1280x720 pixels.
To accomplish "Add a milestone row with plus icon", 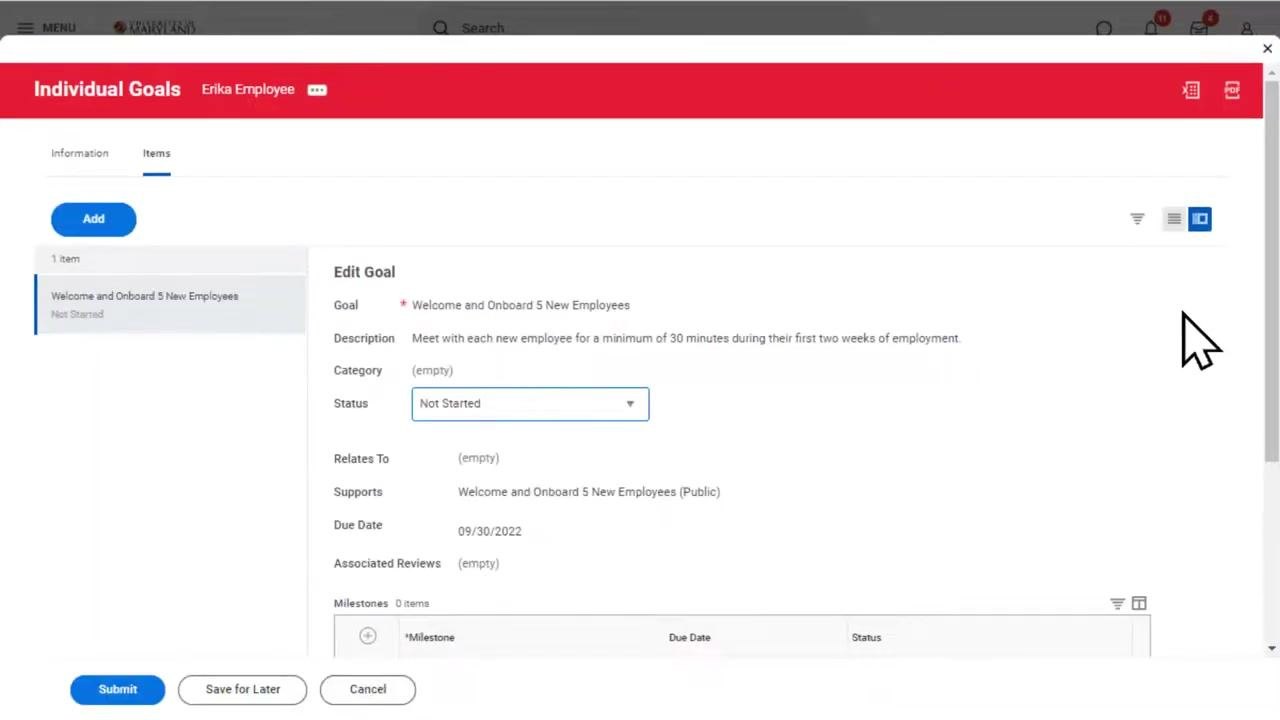I will [x=368, y=636].
